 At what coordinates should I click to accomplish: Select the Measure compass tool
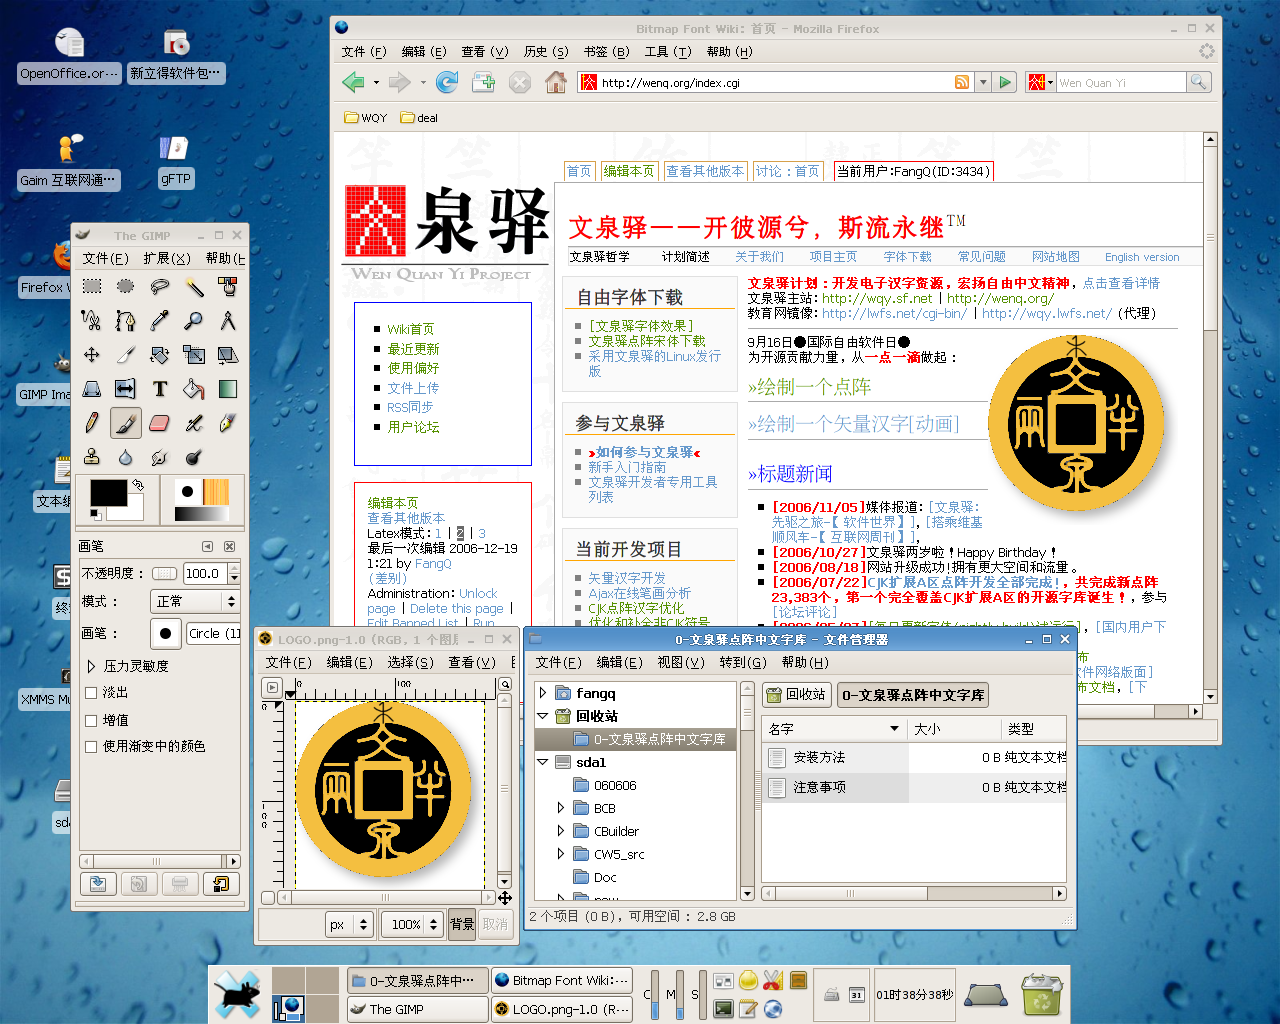pos(228,321)
